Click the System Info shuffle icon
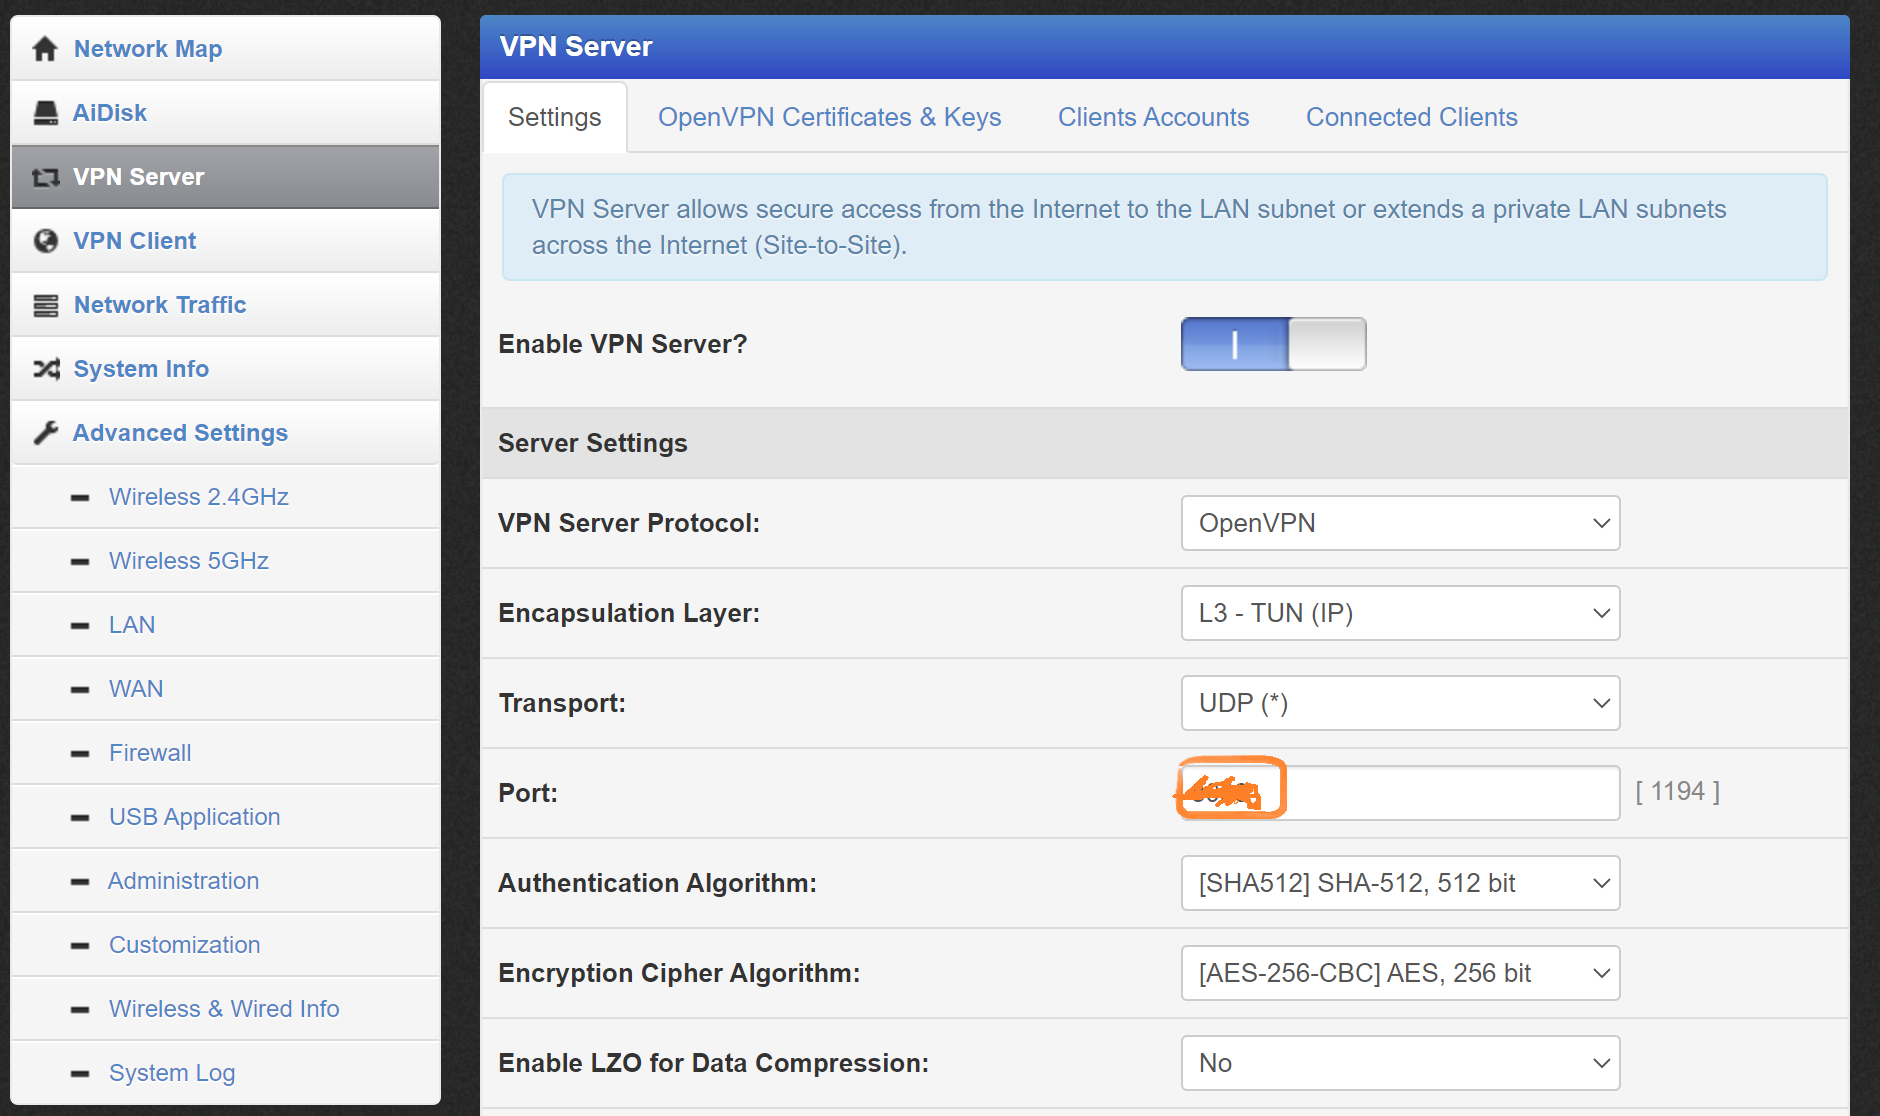Viewport: 1880px width, 1116px height. [45, 369]
